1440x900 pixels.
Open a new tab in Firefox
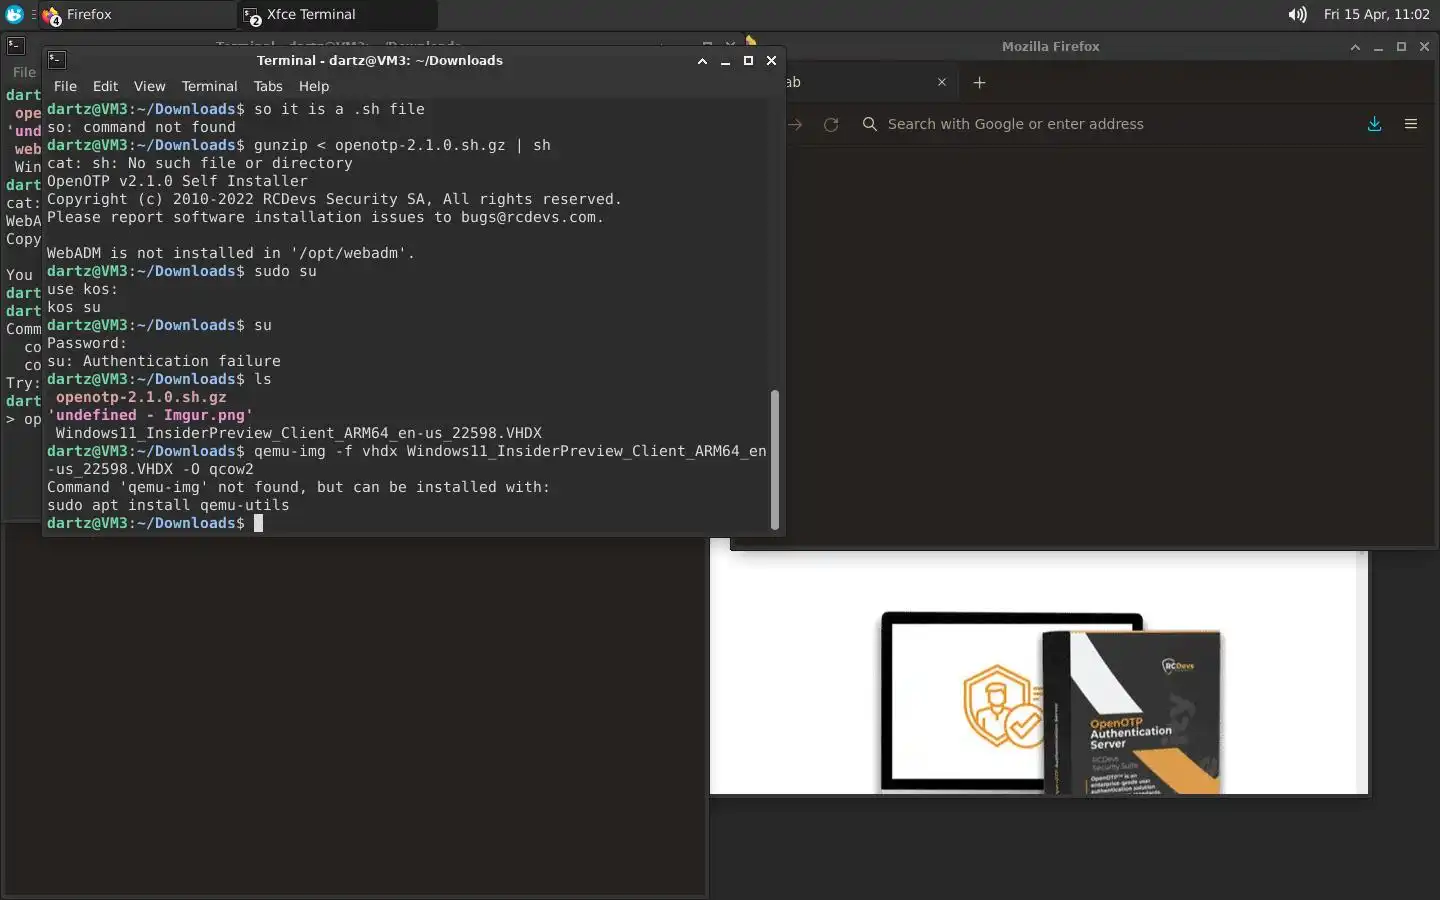click(979, 82)
